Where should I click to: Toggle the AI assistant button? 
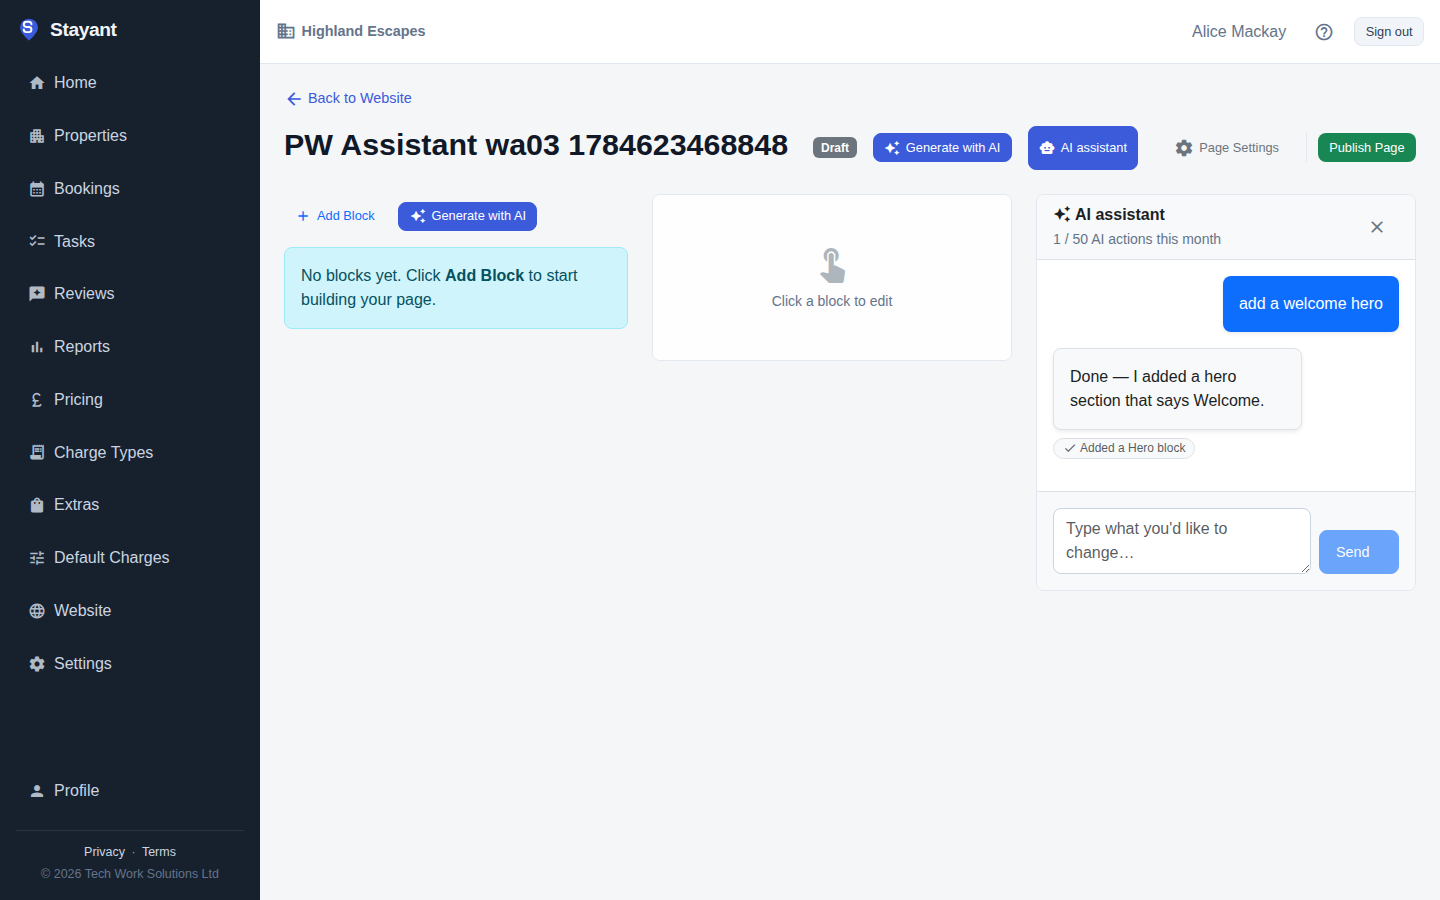point(1083,148)
